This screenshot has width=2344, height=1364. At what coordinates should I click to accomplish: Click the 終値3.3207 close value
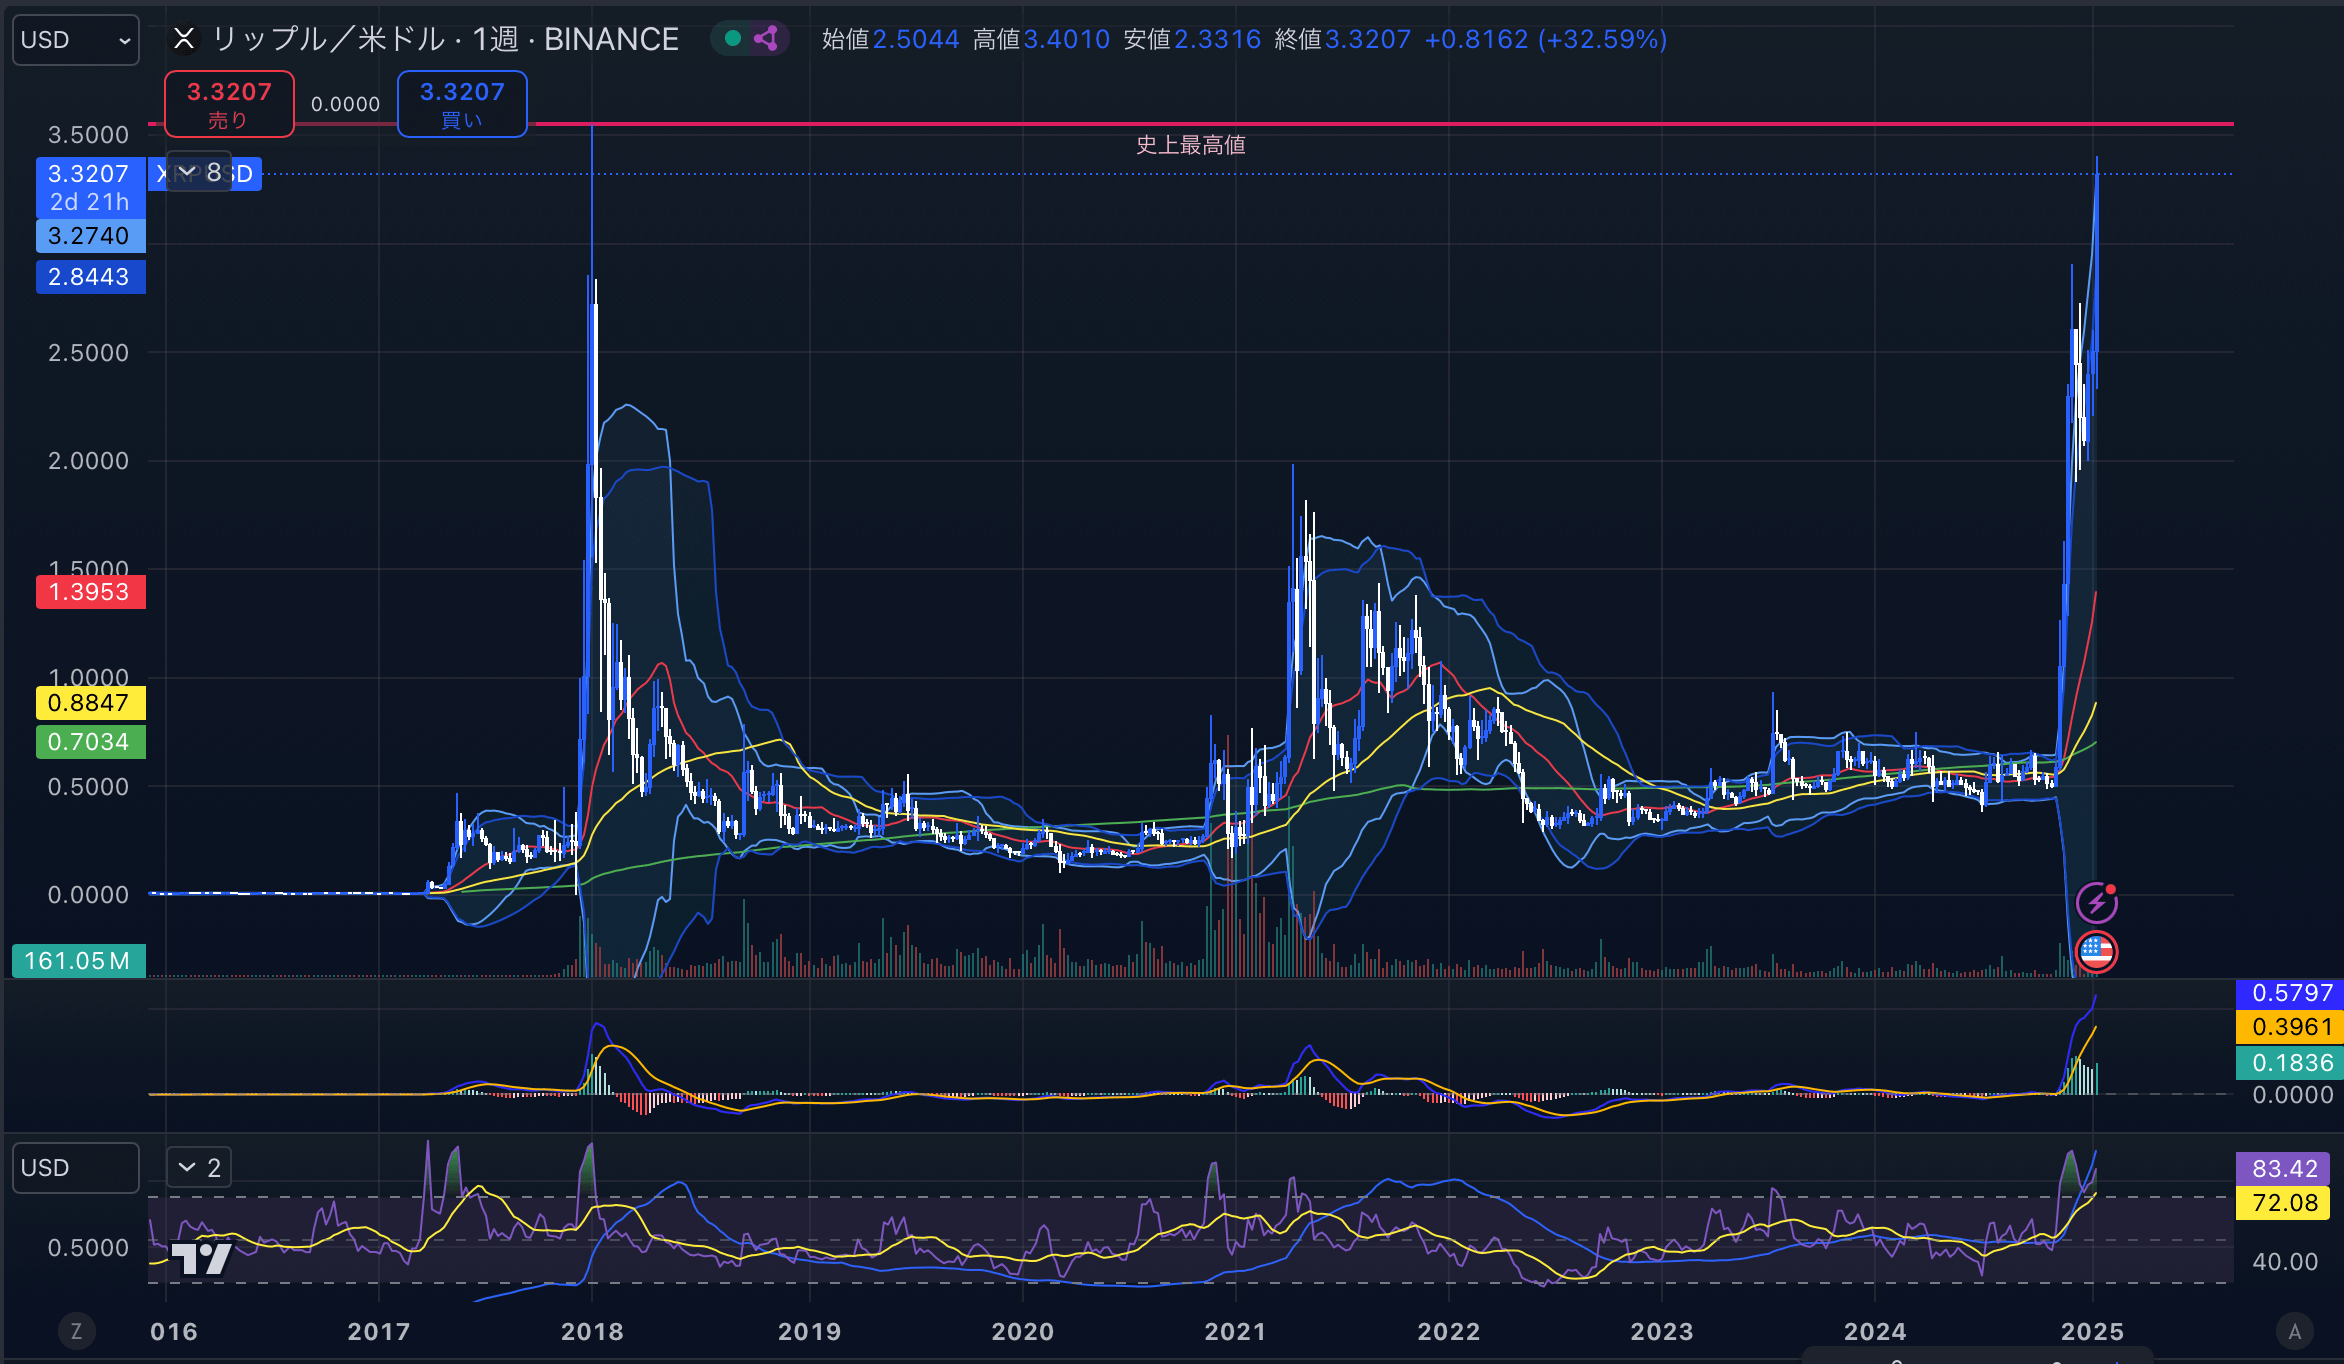click(1343, 39)
